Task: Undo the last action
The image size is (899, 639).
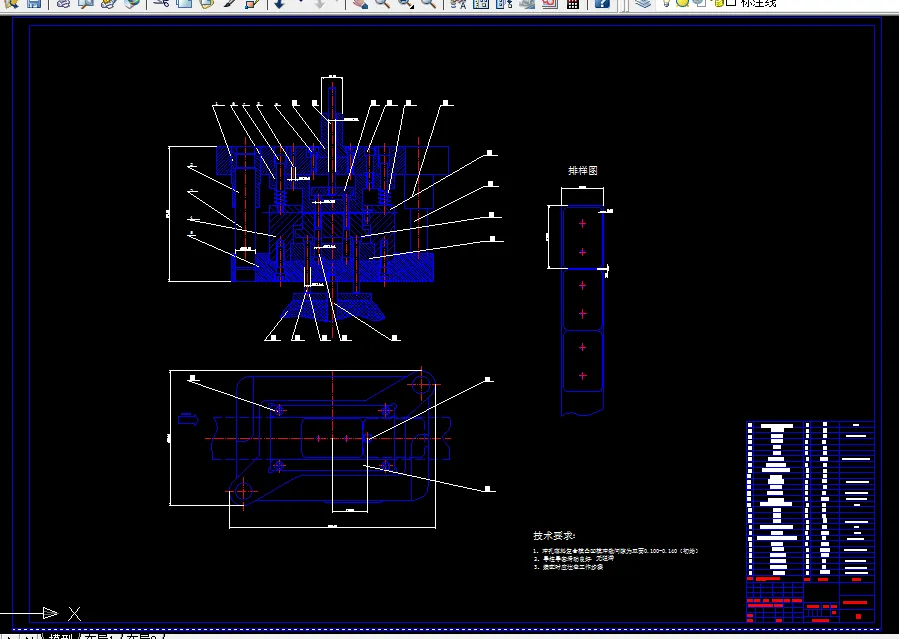Action: tap(280, 3)
